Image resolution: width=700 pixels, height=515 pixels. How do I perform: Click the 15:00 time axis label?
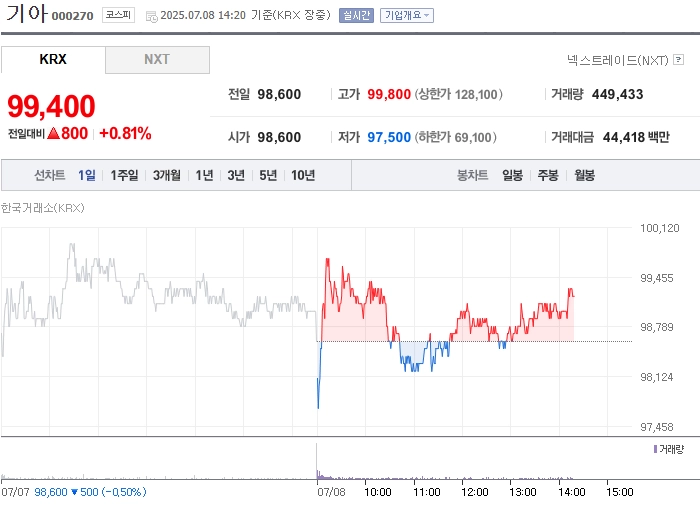(x=620, y=492)
